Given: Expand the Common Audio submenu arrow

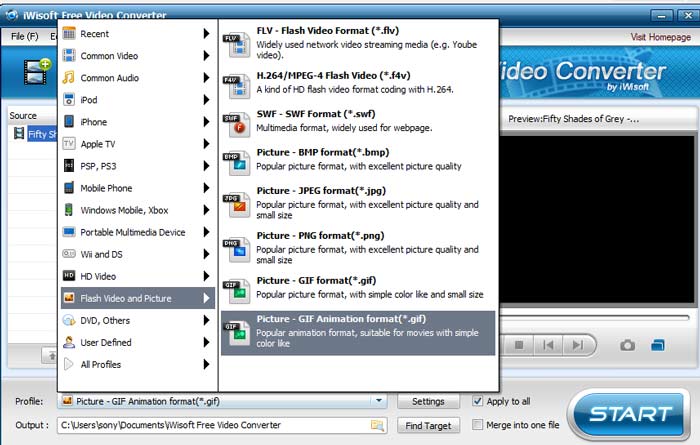Looking at the screenshot, I should (206, 77).
